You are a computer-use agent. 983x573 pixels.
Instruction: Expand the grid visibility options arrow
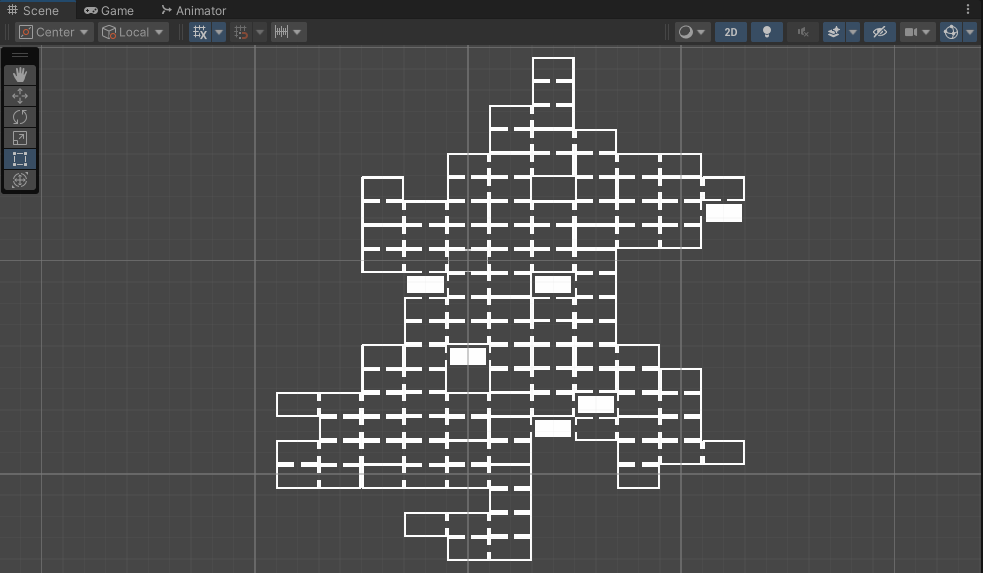(x=219, y=32)
